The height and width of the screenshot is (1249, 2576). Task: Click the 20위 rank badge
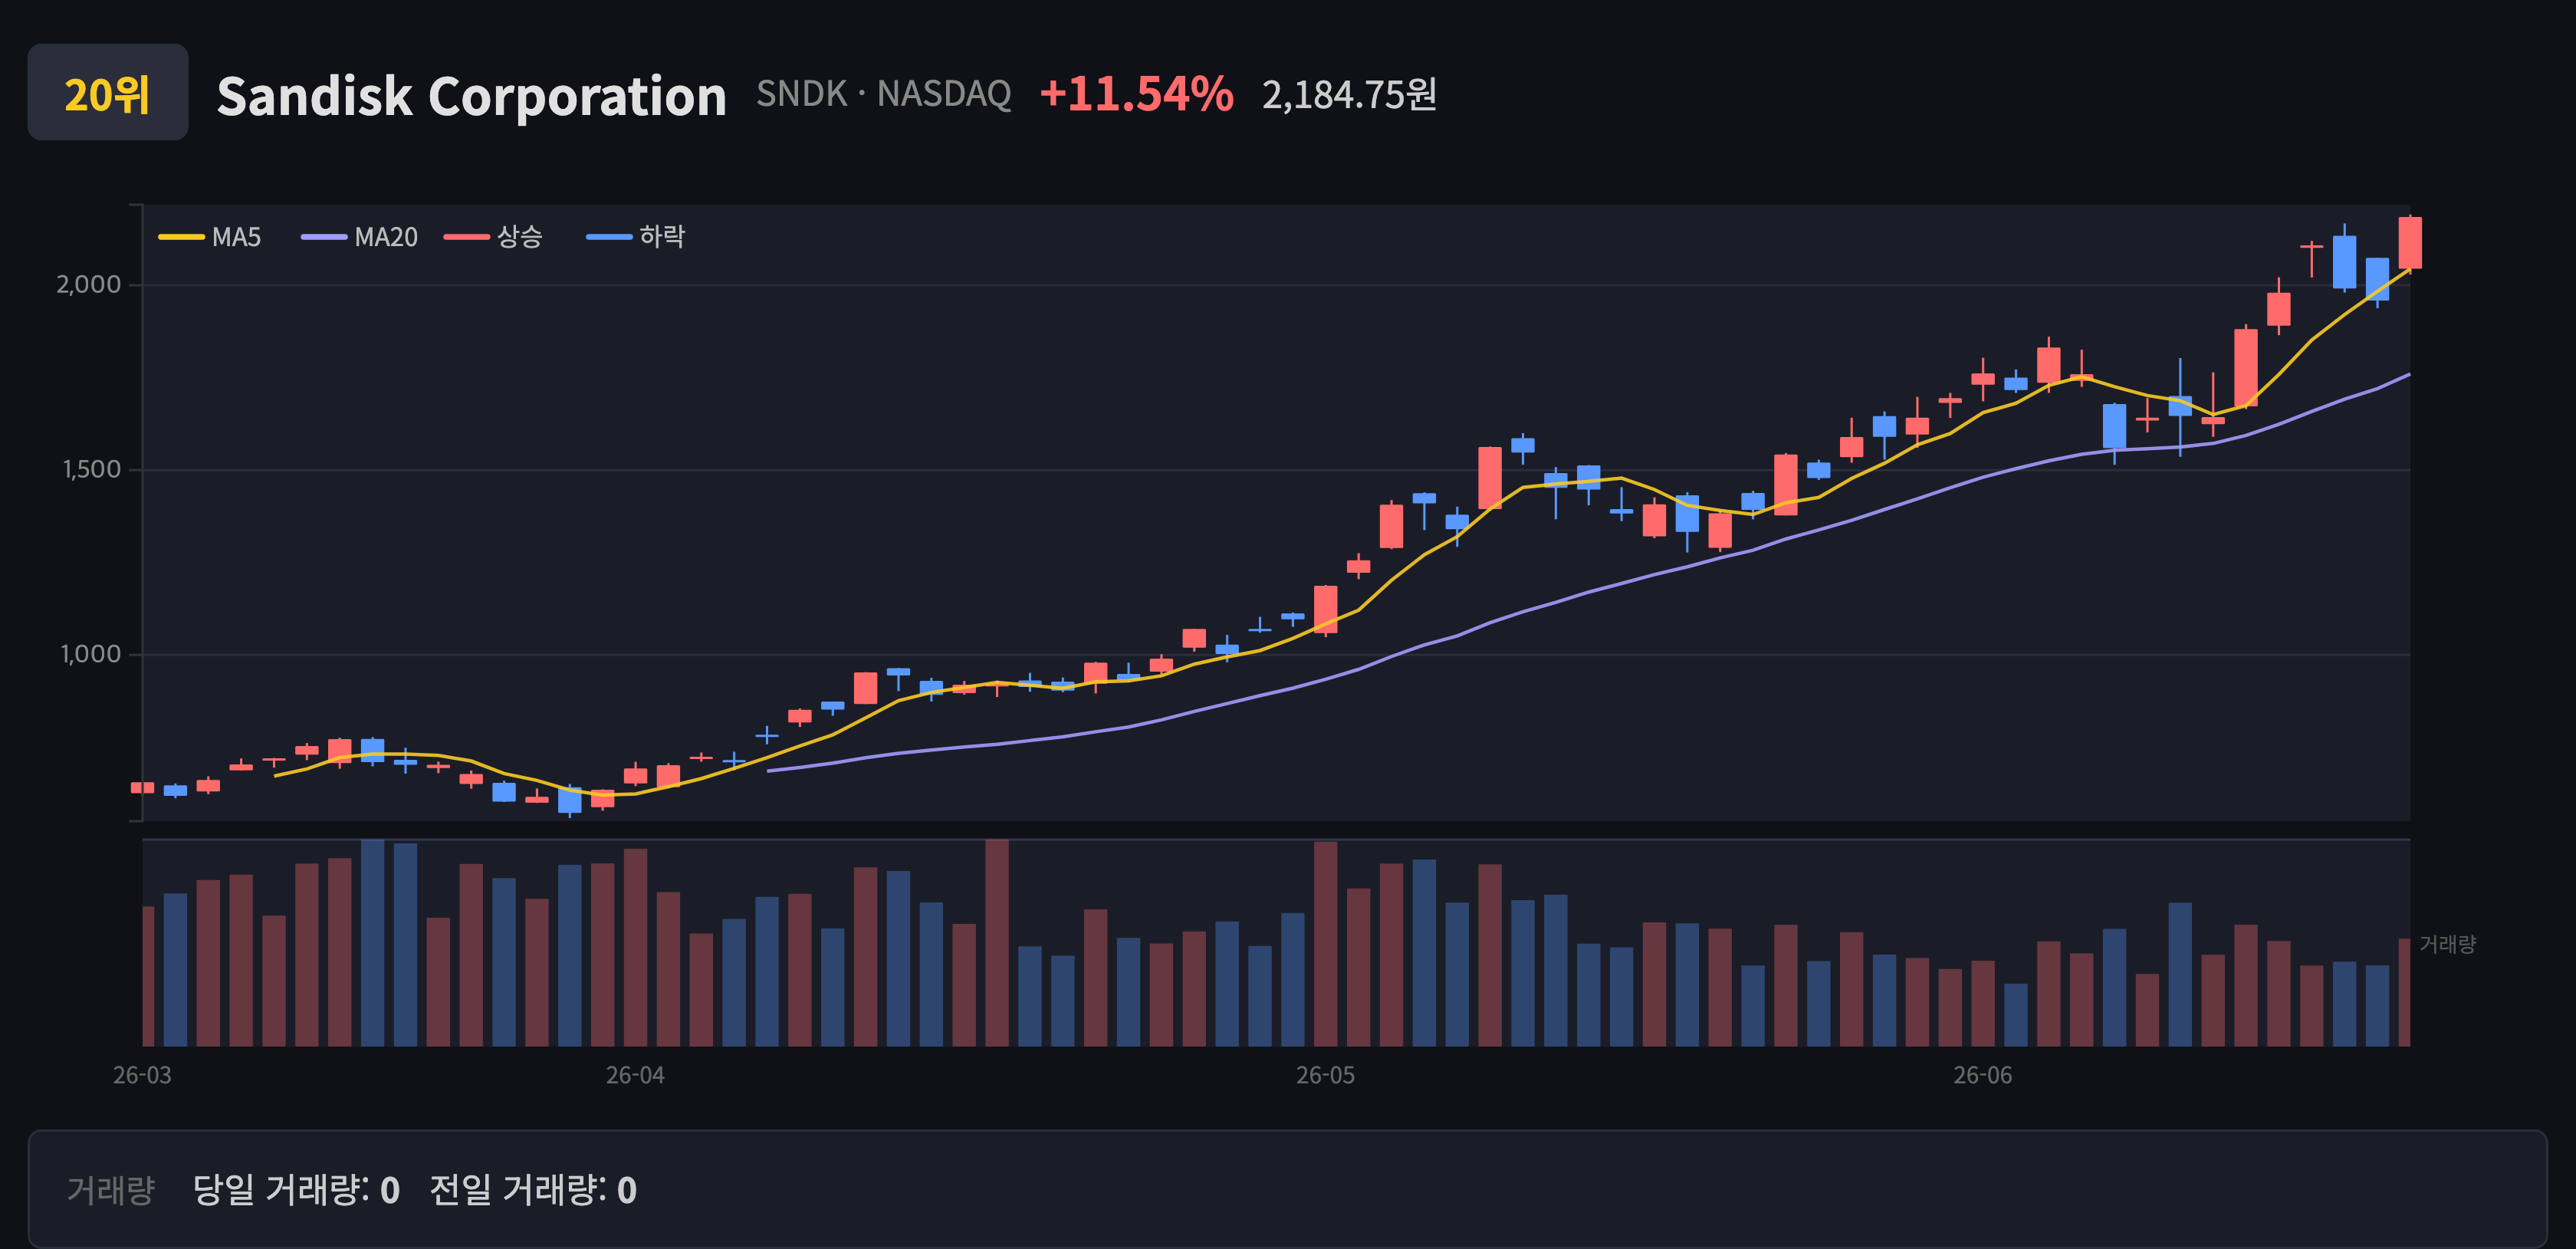(108, 92)
